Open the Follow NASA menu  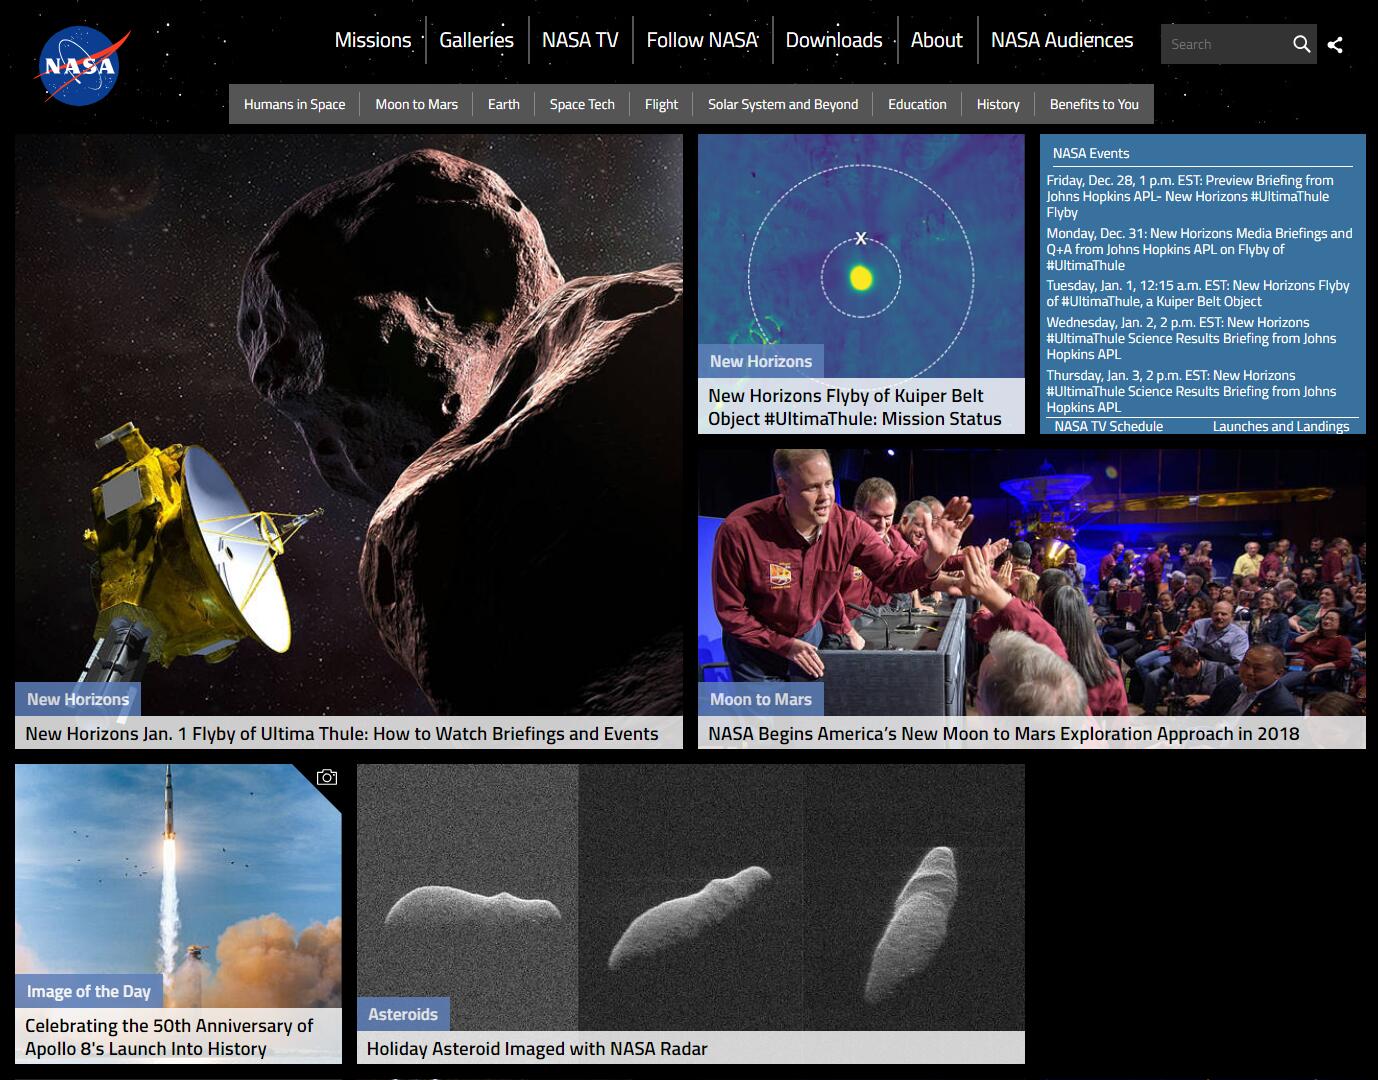coord(702,40)
